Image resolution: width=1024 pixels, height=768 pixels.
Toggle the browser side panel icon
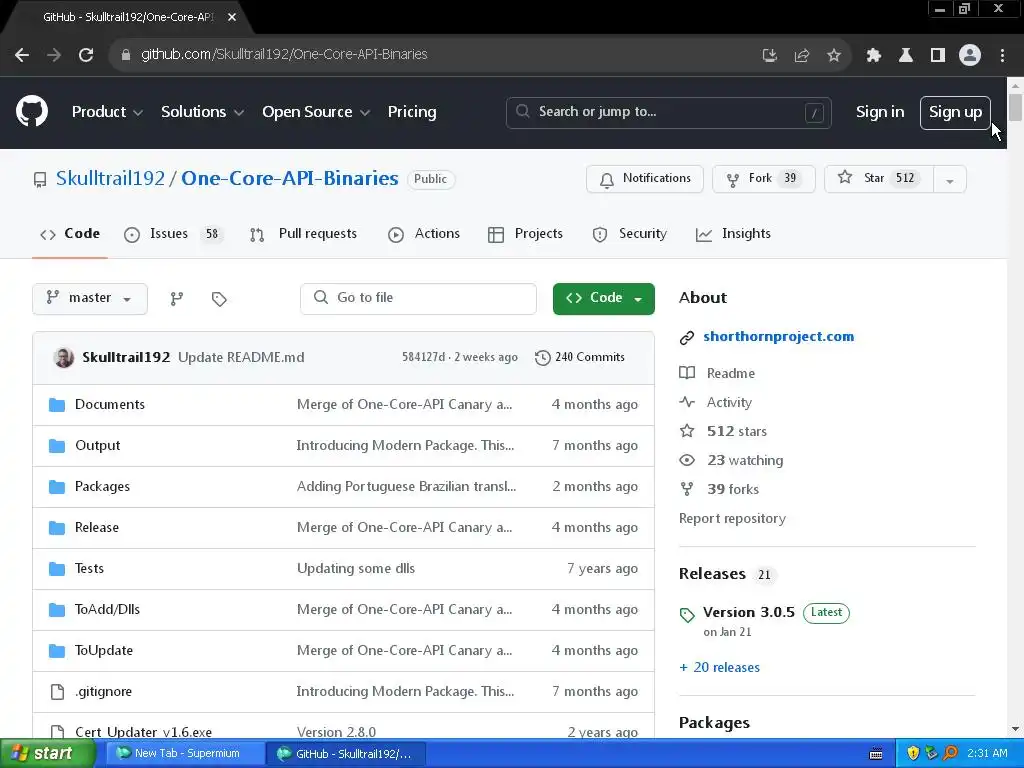[x=938, y=56]
